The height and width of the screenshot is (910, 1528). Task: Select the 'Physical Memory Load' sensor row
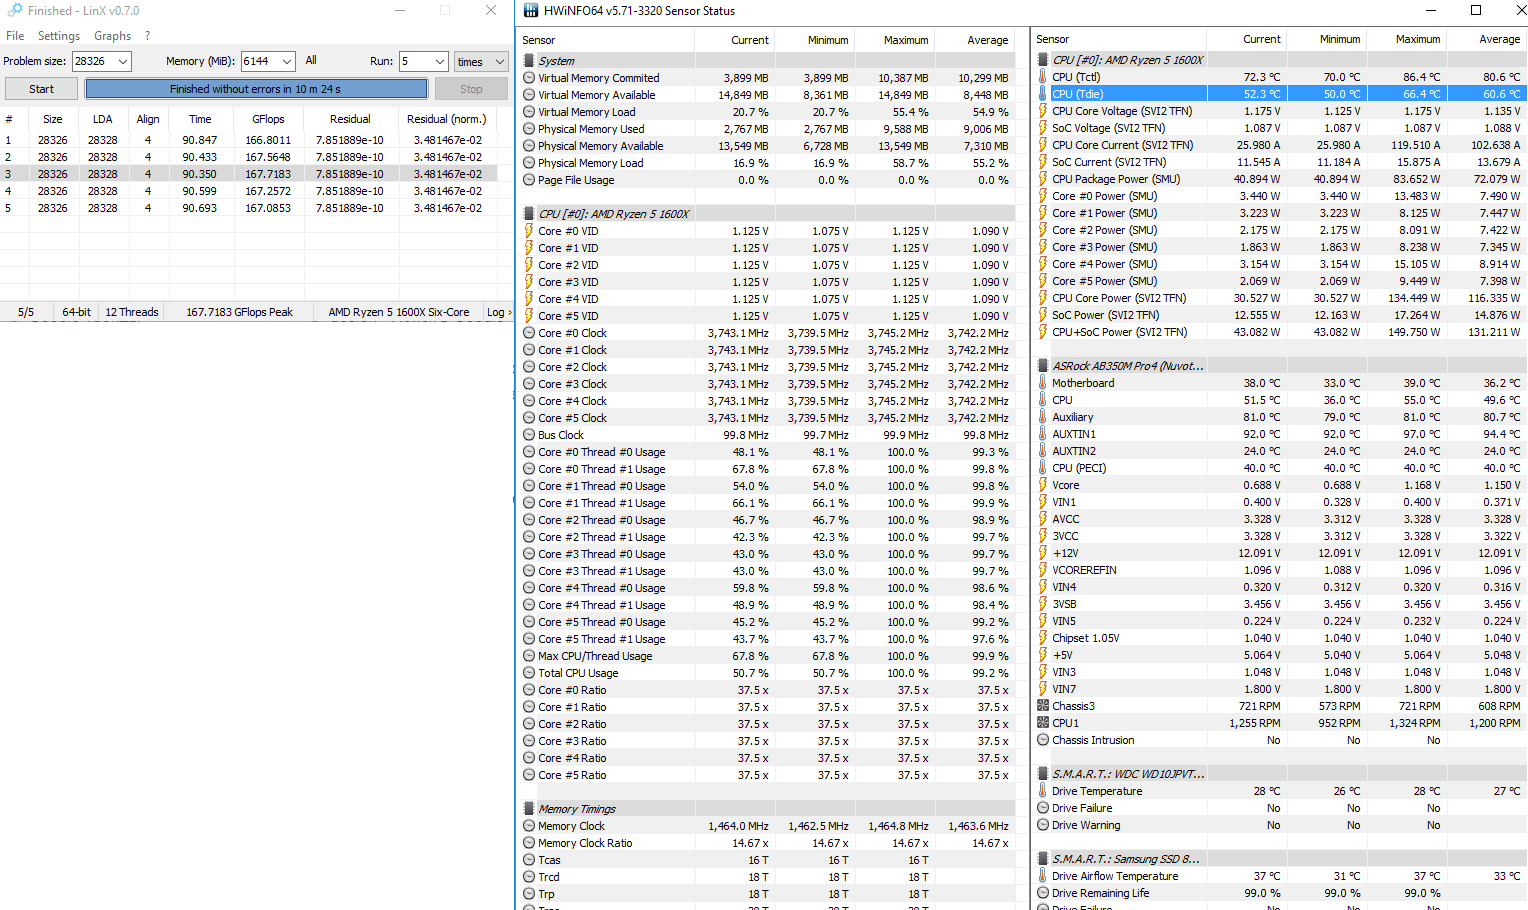768,163
